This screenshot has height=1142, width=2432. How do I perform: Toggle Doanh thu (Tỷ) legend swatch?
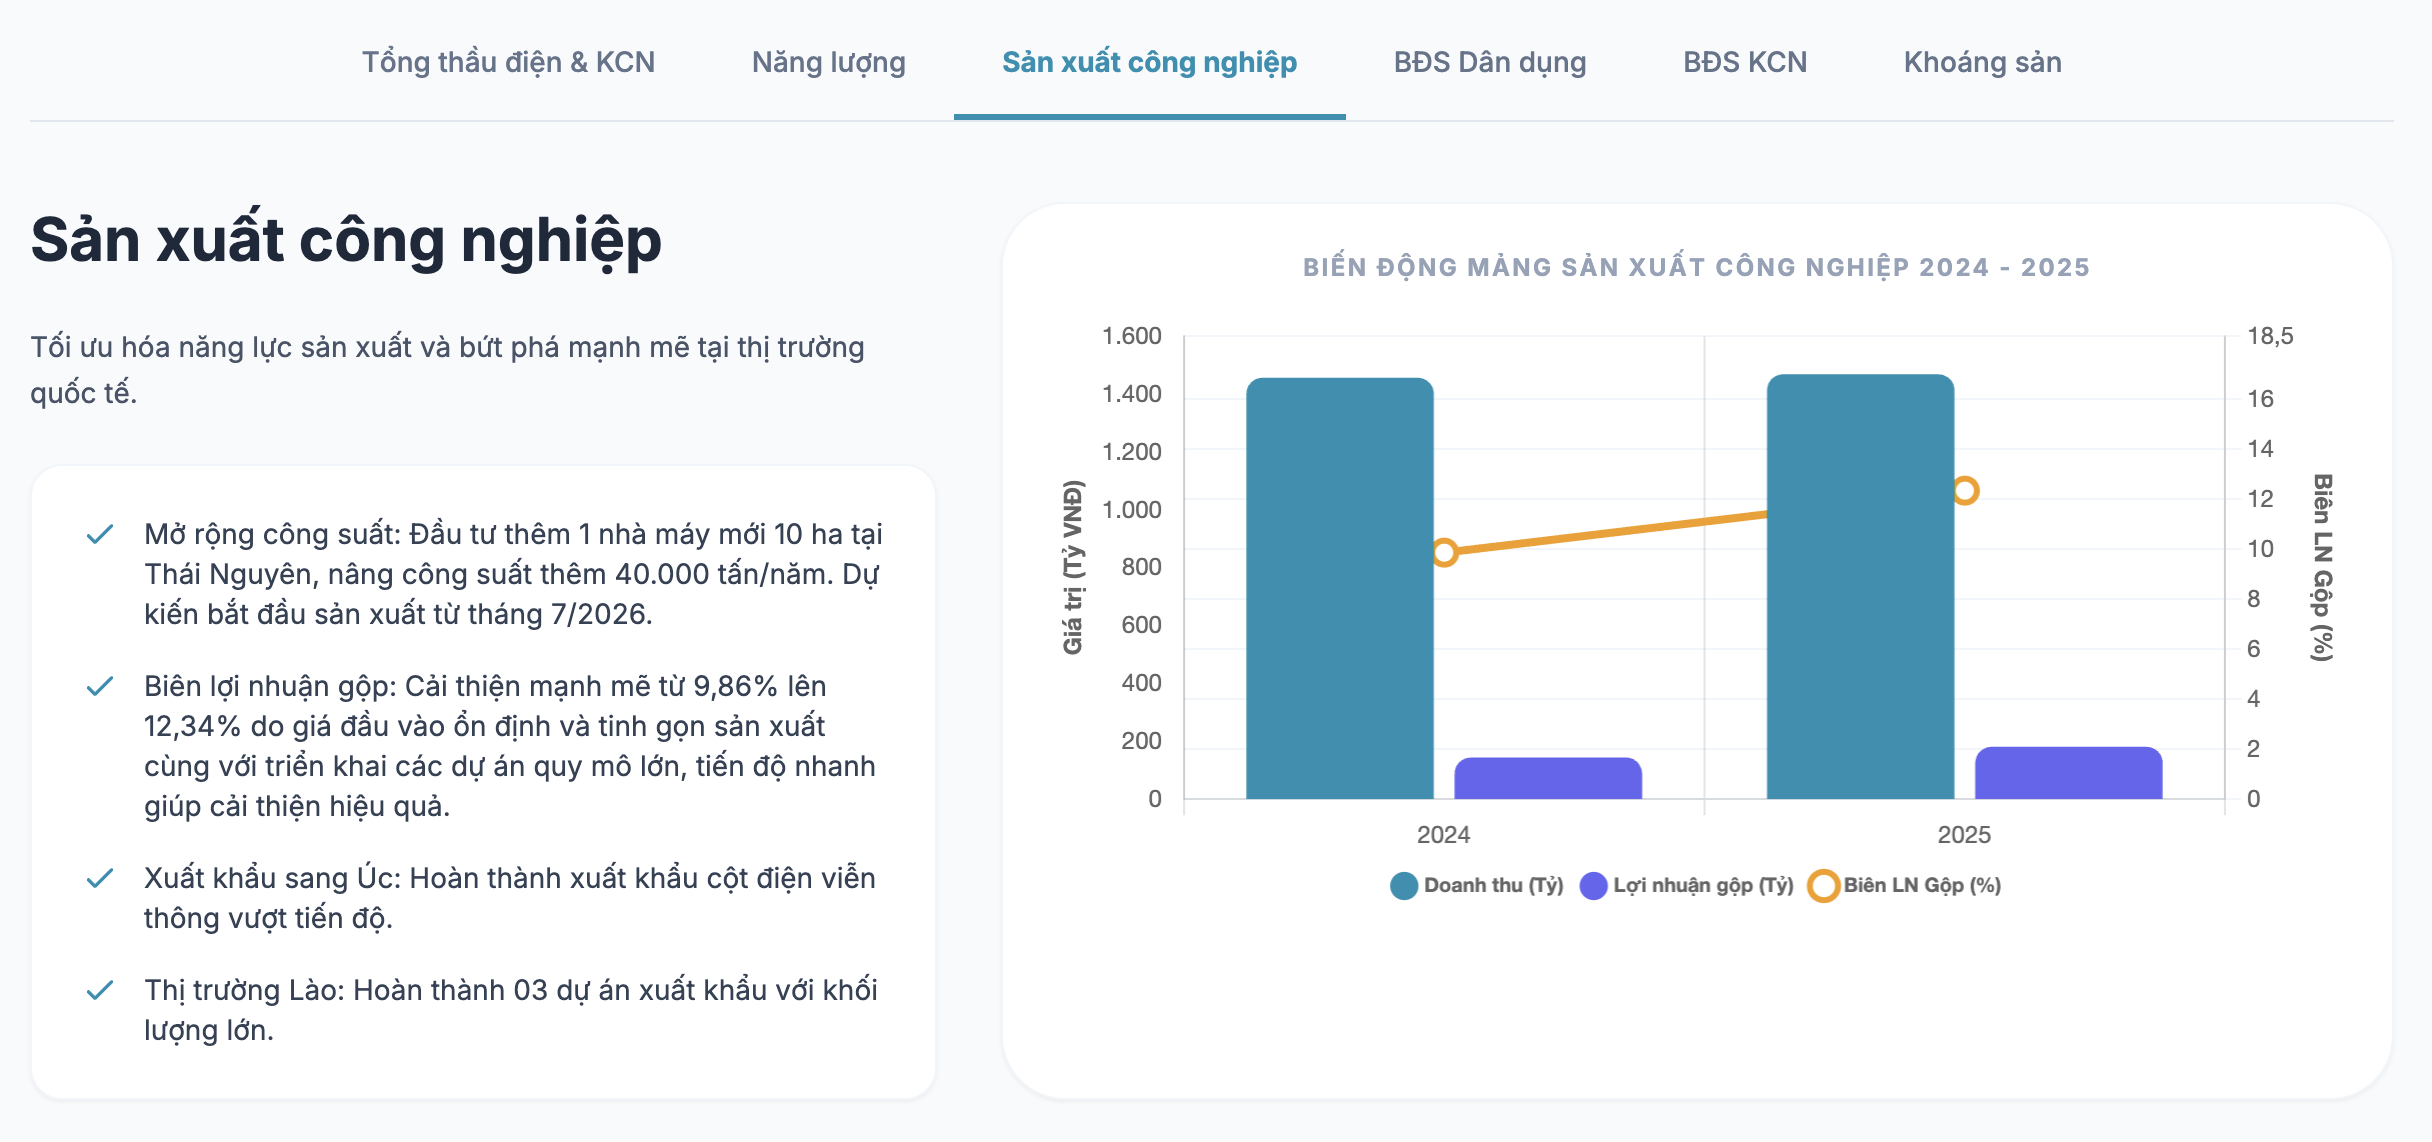click(x=1404, y=886)
